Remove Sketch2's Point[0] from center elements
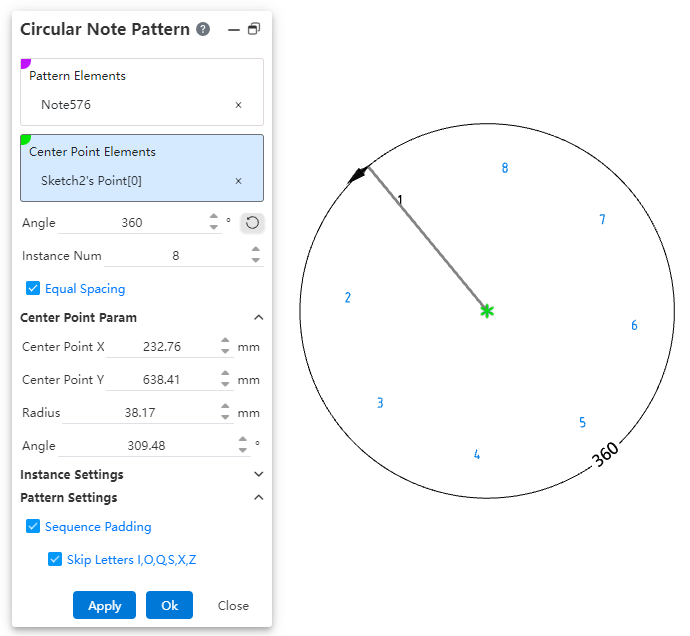The height and width of the screenshot is (636, 690). (238, 181)
